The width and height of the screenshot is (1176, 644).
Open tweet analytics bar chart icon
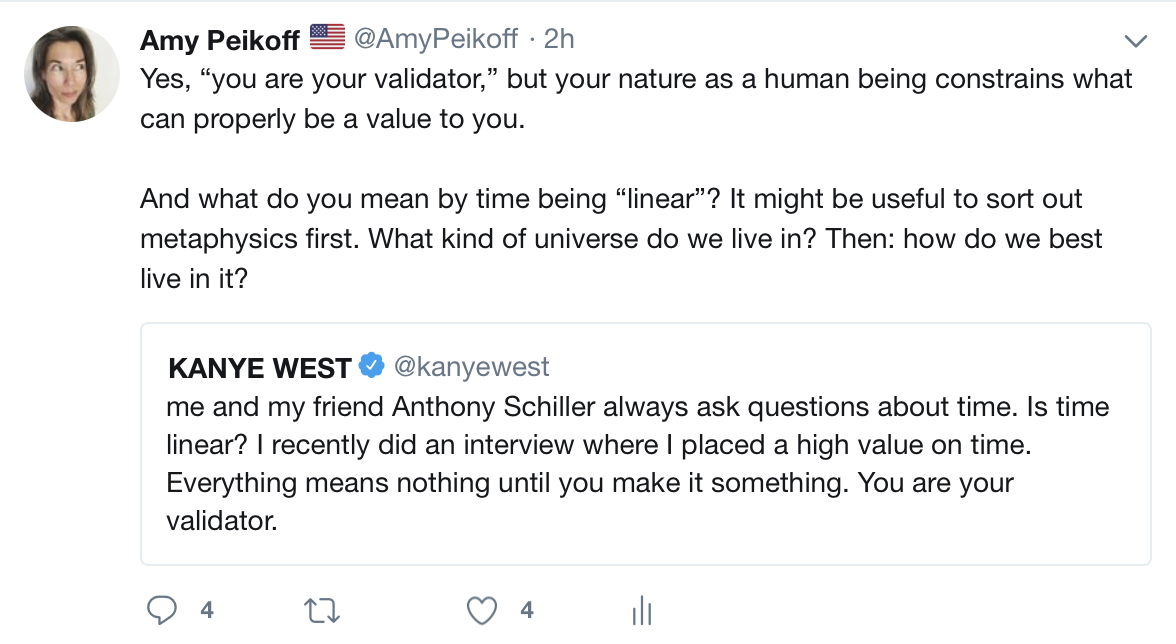(642, 611)
